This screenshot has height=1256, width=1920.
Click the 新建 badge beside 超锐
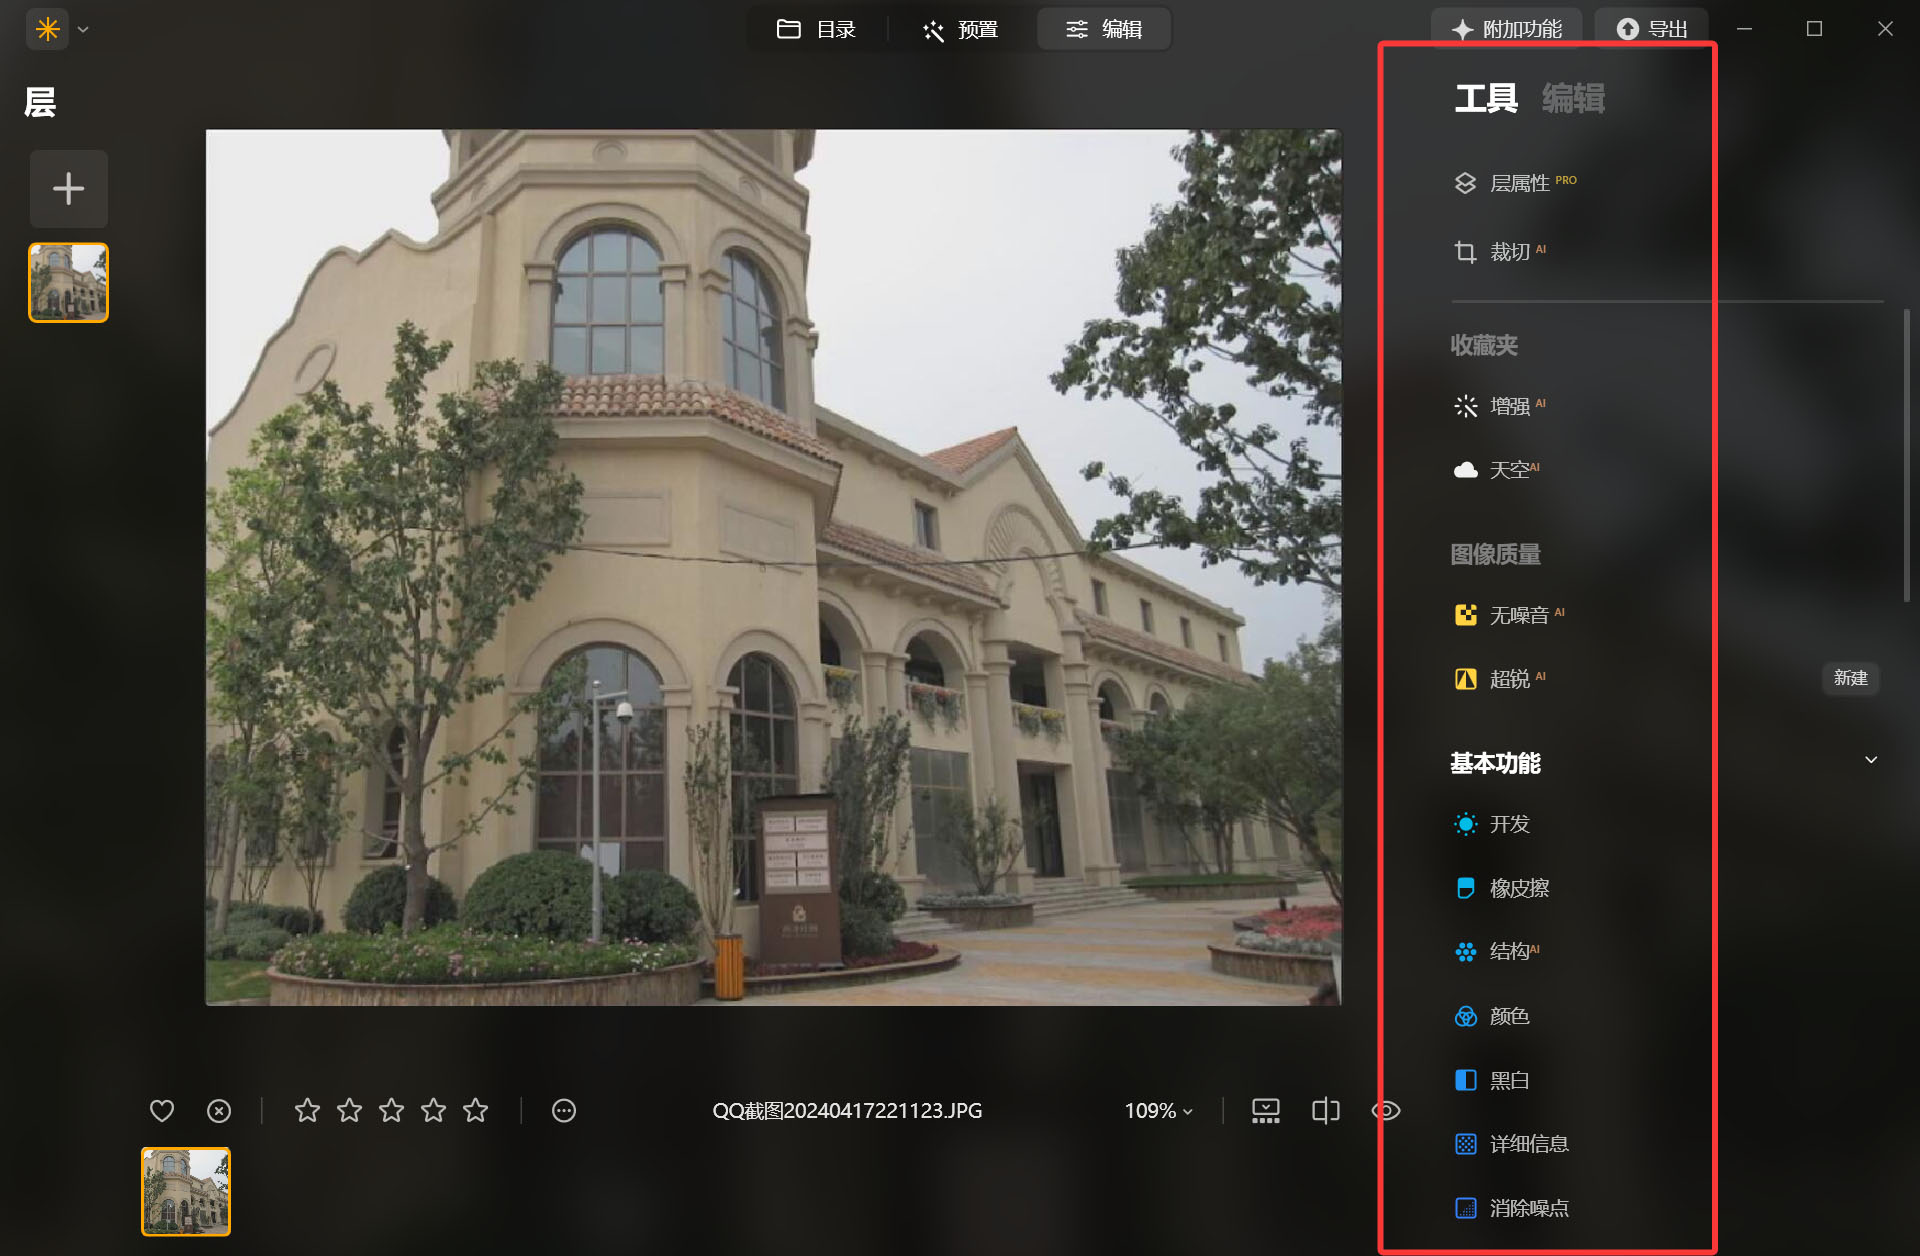click(x=1850, y=678)
